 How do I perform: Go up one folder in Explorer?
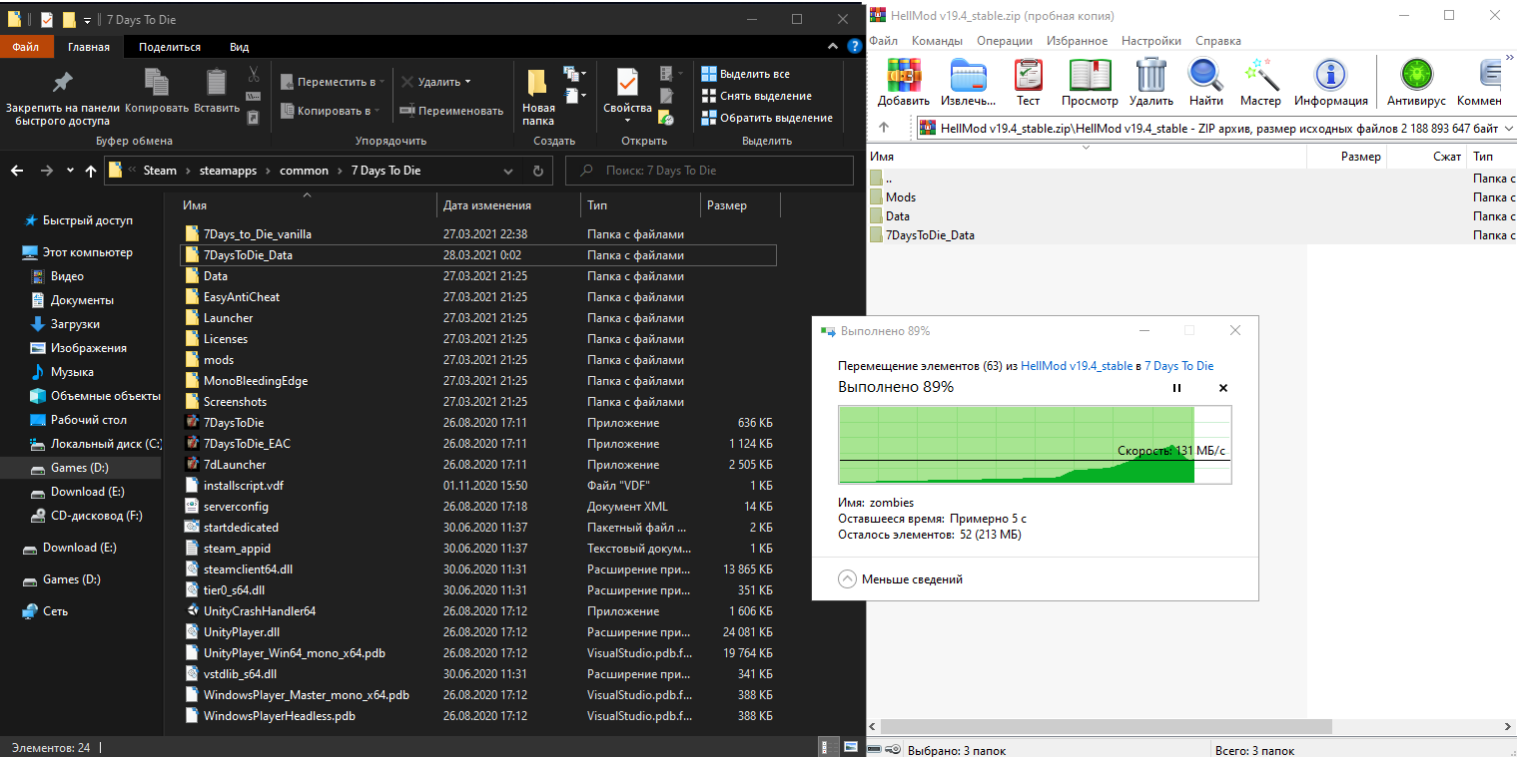tap(91, 171)
